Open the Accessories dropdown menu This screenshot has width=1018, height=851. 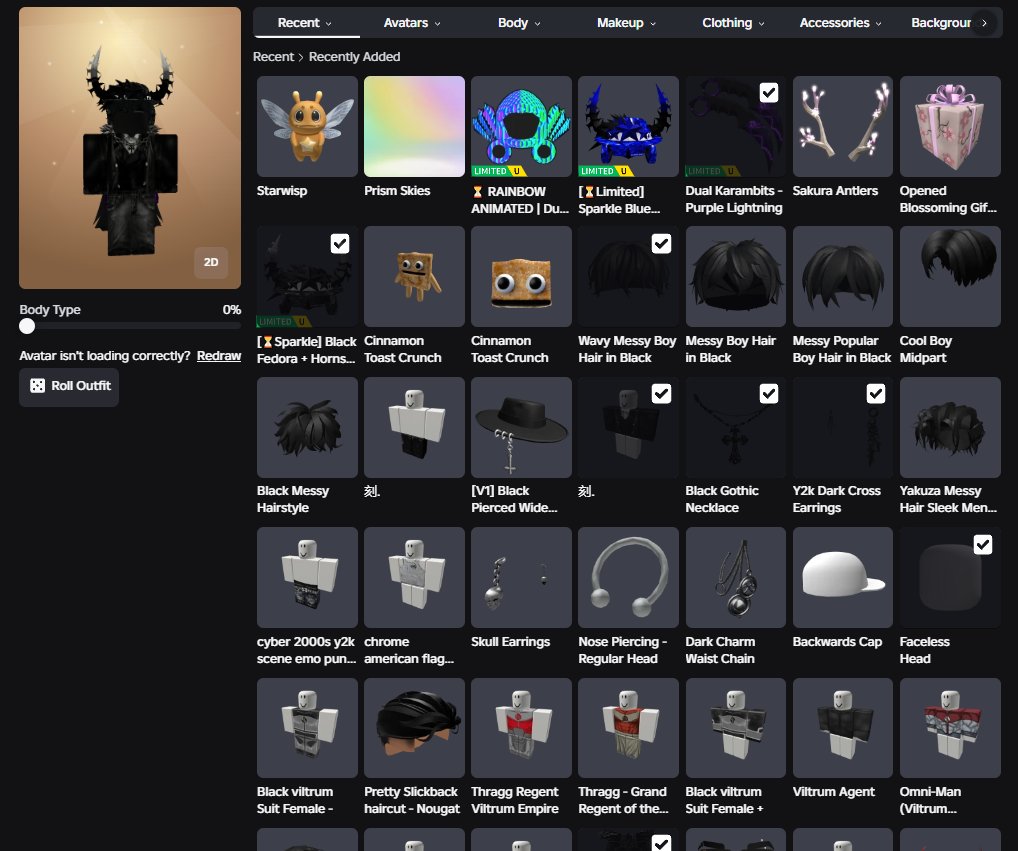(840, 23)
